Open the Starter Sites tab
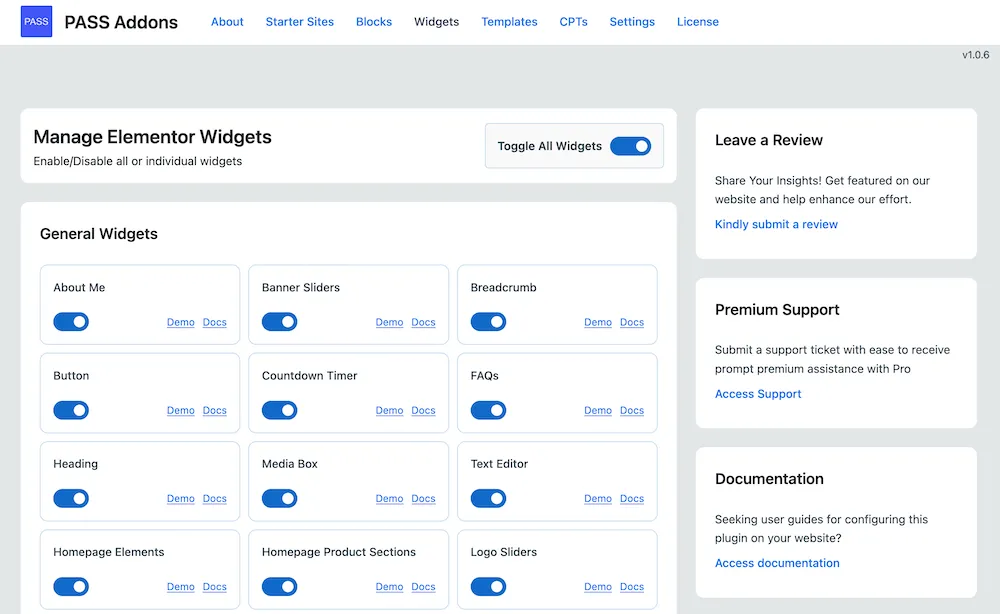This screenshot has height=614, width=1000. tap(300, 22)
